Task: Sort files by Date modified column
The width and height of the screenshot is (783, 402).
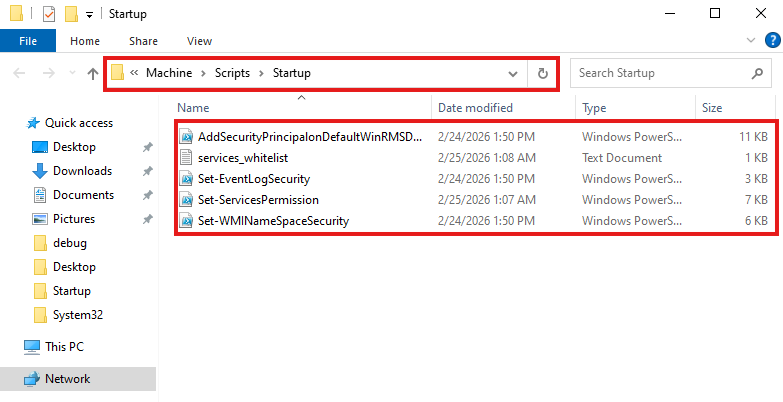Action: point(475,107)
